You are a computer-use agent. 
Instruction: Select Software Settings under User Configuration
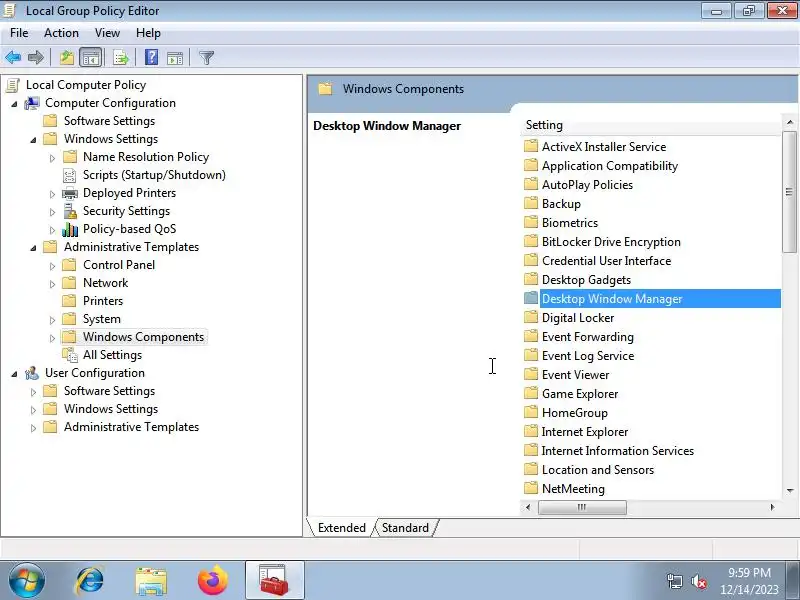coord(109,391)
